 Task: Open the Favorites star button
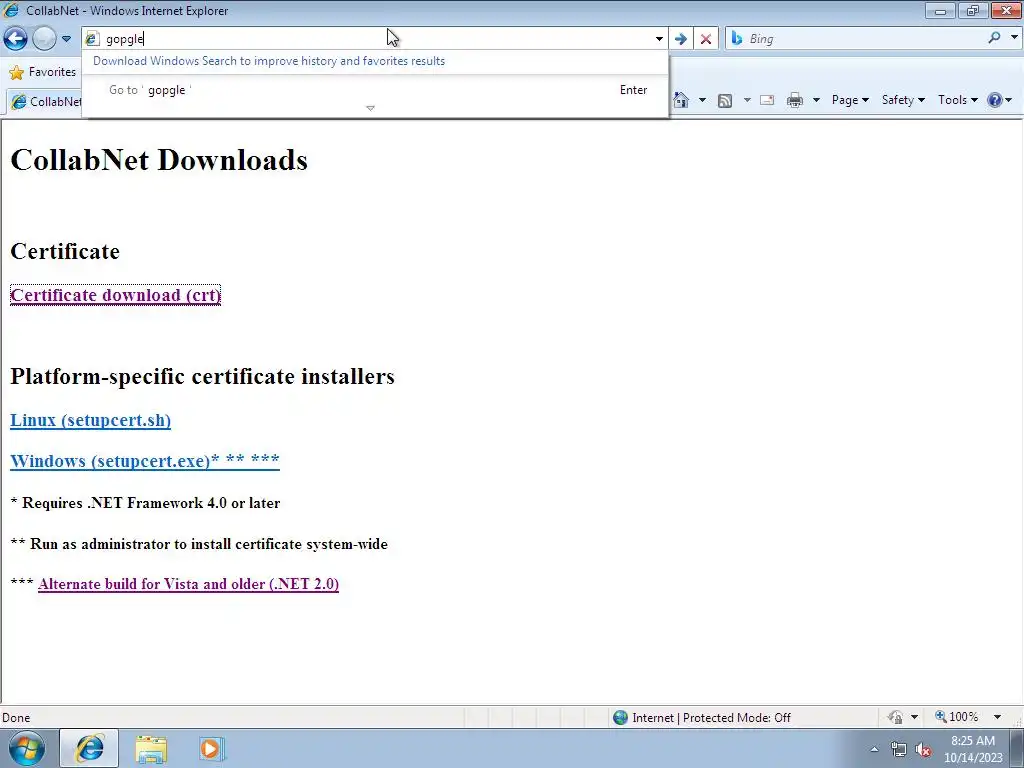click(x=42, y=72)
